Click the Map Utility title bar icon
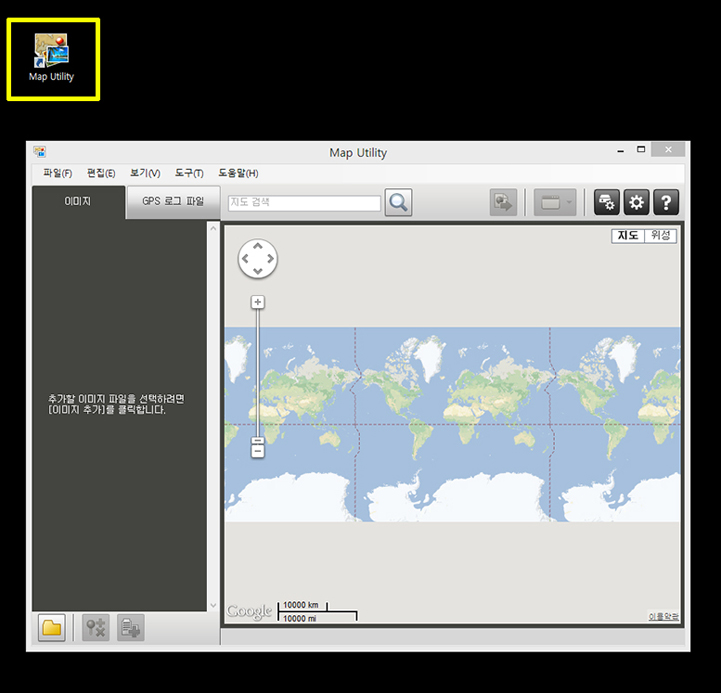721x693 pixels. pos(40,151)
